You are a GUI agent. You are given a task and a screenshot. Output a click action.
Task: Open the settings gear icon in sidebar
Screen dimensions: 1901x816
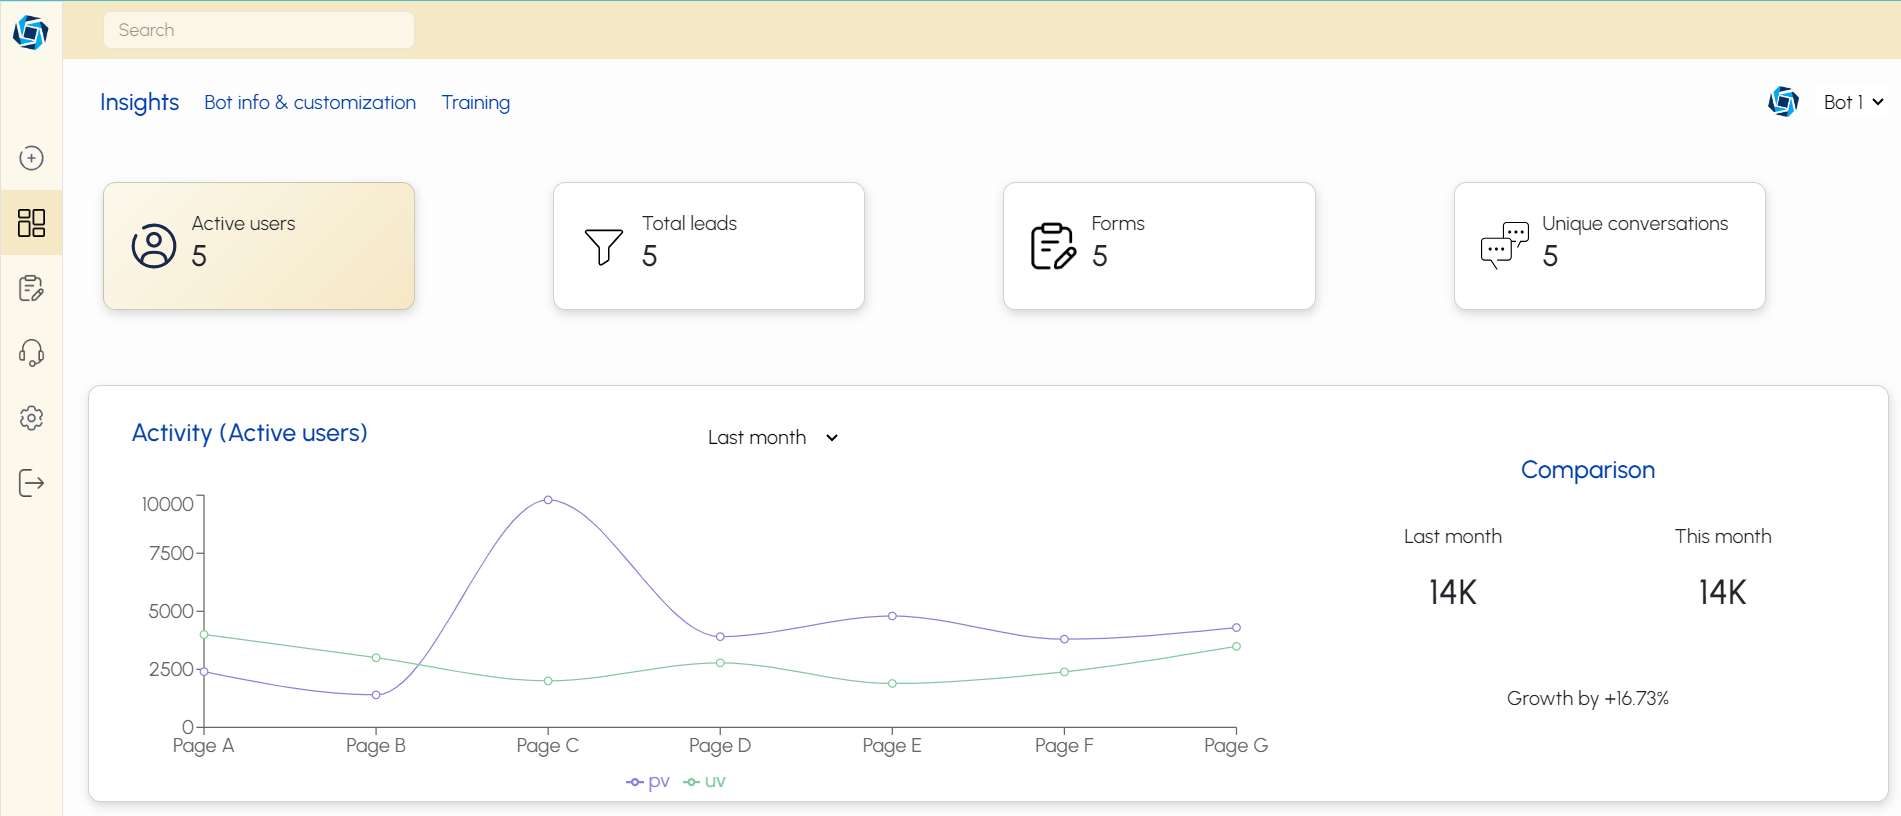click(x=31, y=418)
